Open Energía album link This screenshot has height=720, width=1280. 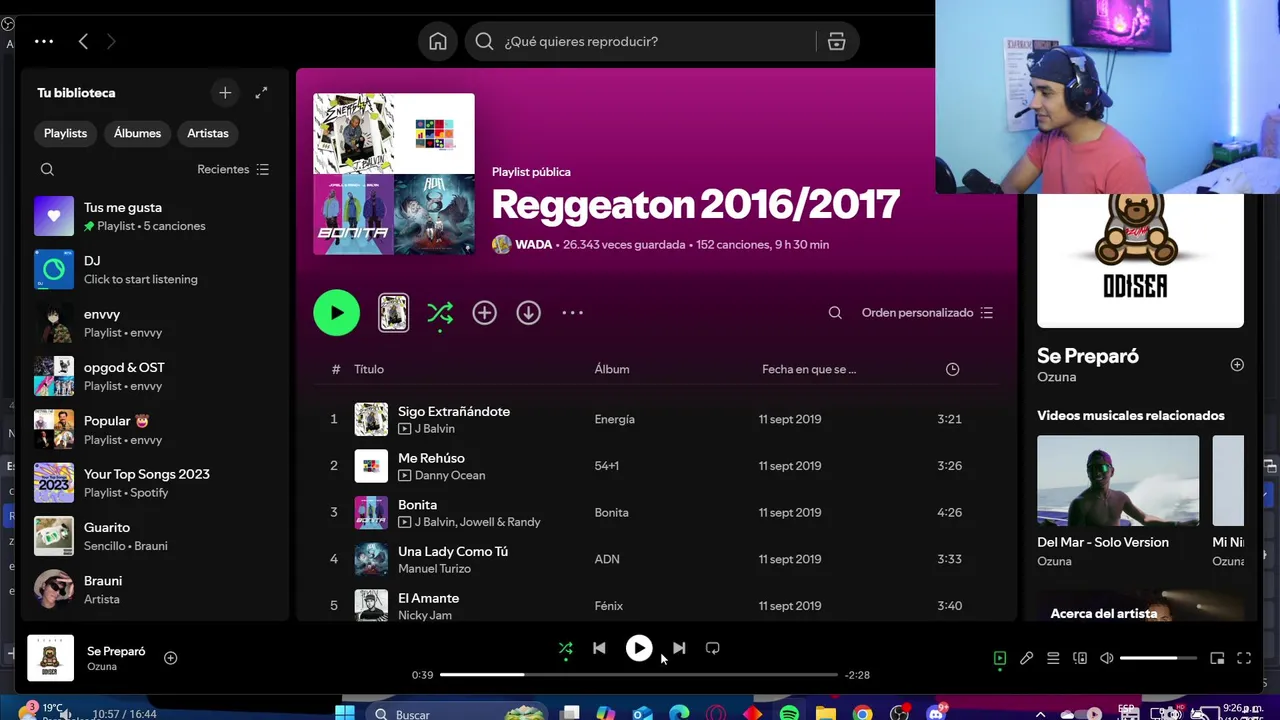[x=614, y=419]
